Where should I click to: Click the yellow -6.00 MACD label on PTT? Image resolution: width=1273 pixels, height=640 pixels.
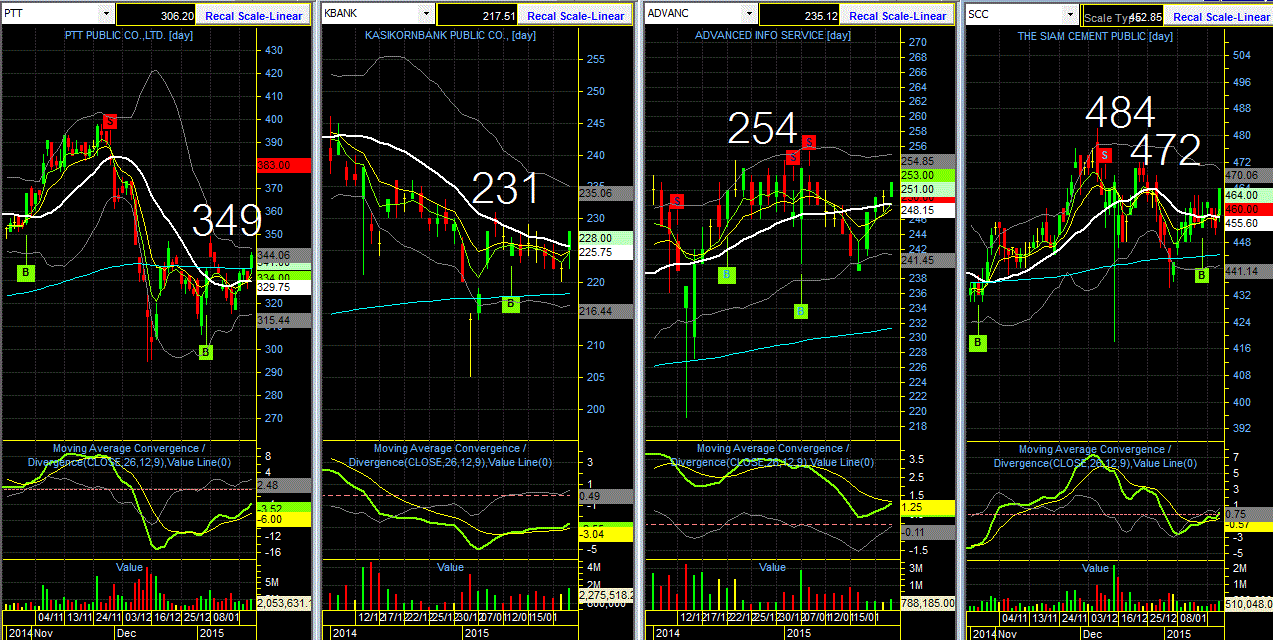tap(286, 519)
